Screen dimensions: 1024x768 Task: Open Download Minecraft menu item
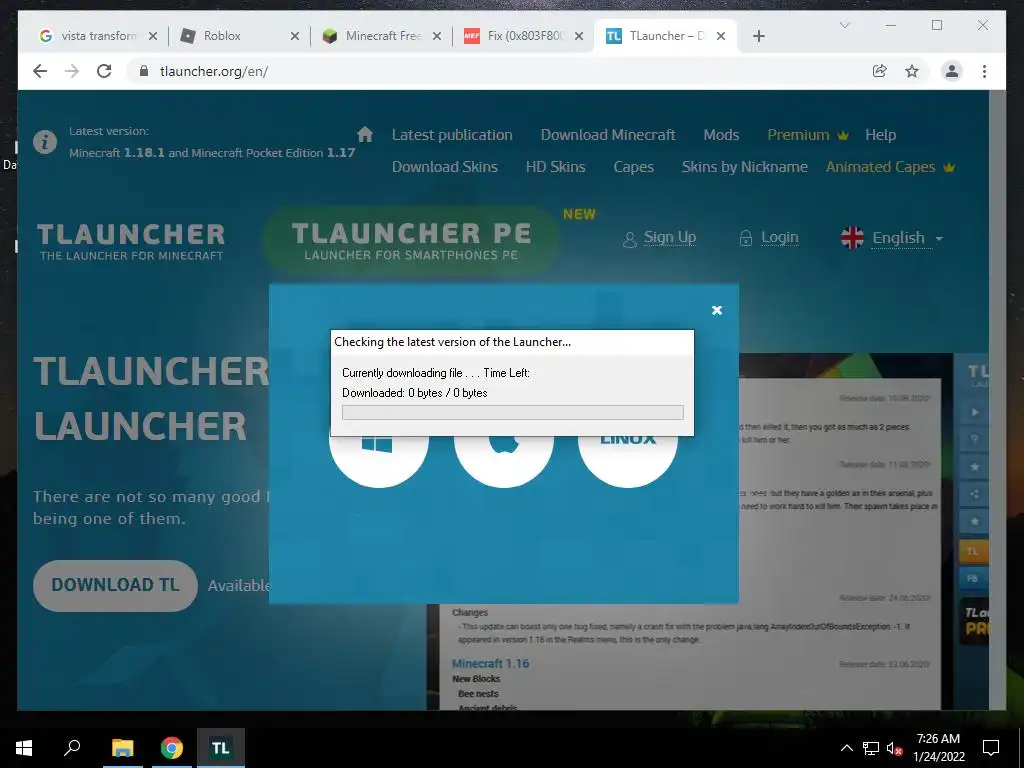[x=608, y=135]
